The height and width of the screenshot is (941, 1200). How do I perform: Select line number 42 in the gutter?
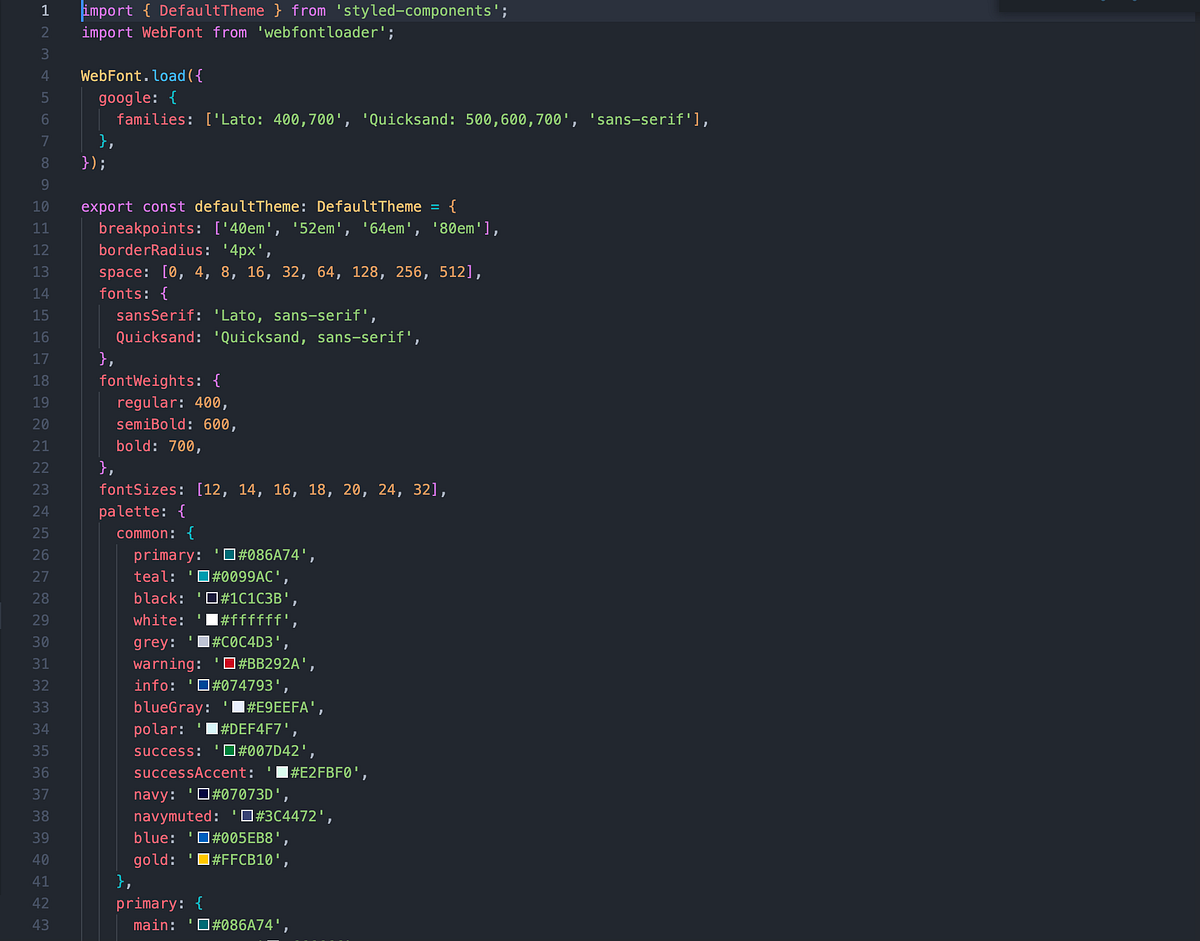click(40, 904)
